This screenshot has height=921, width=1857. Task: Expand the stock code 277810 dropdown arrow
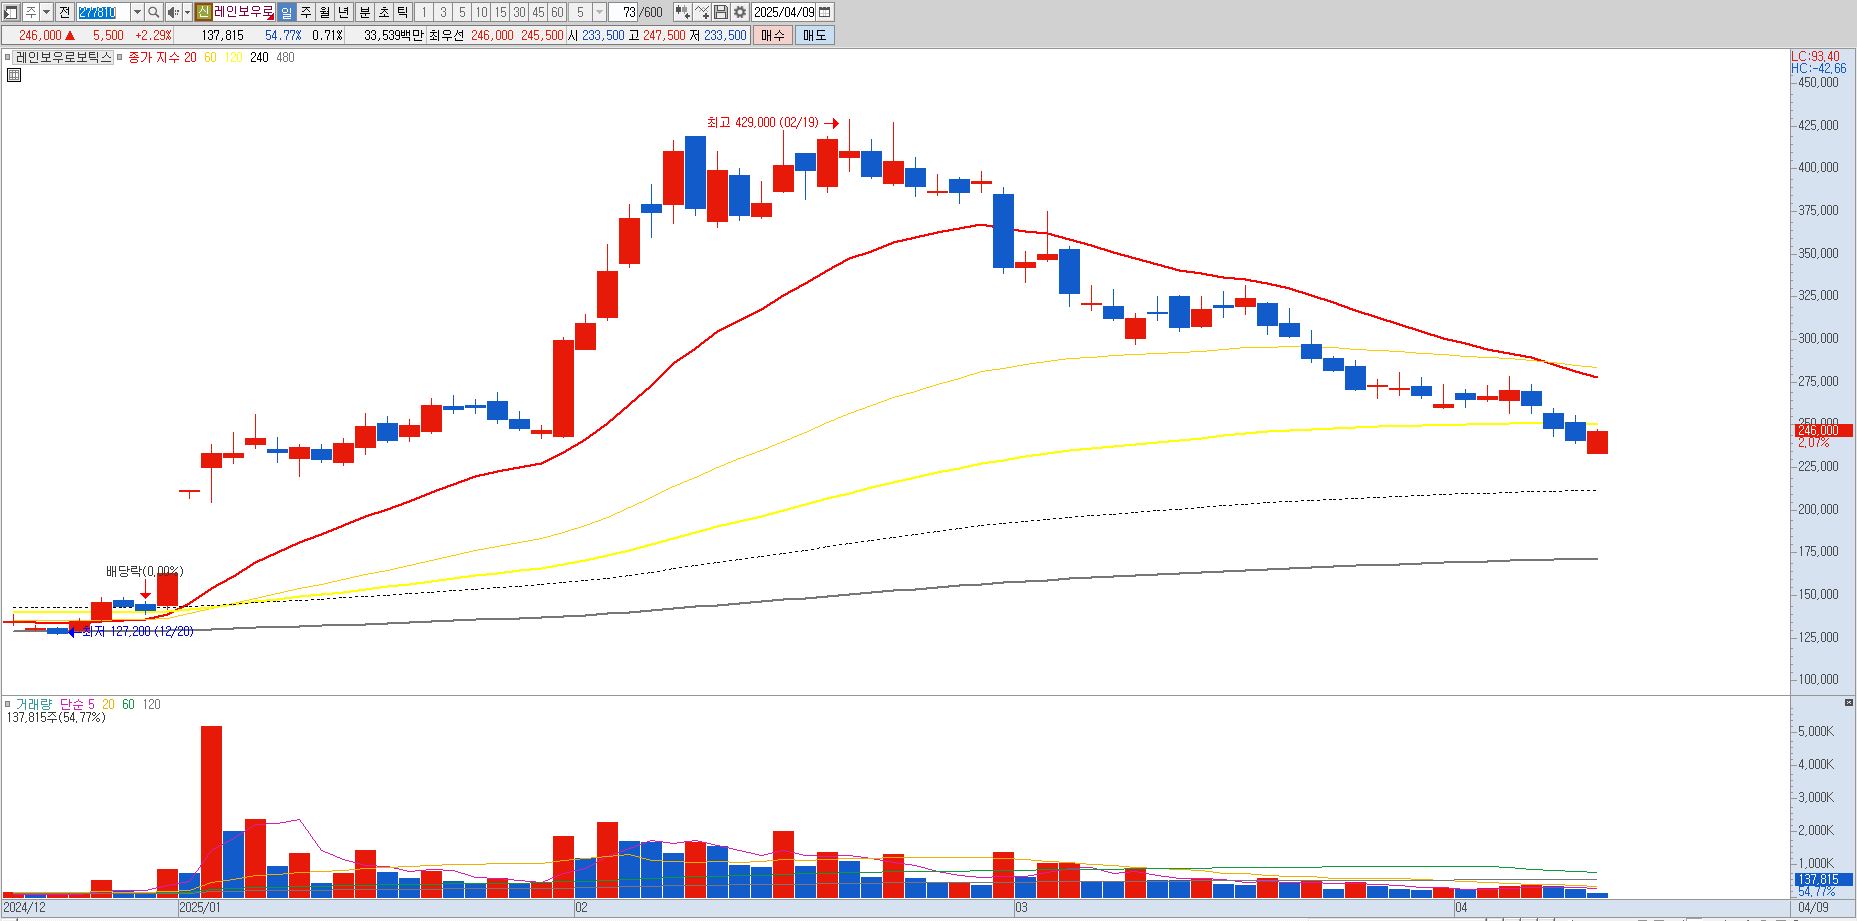click(x=137, y=12)
